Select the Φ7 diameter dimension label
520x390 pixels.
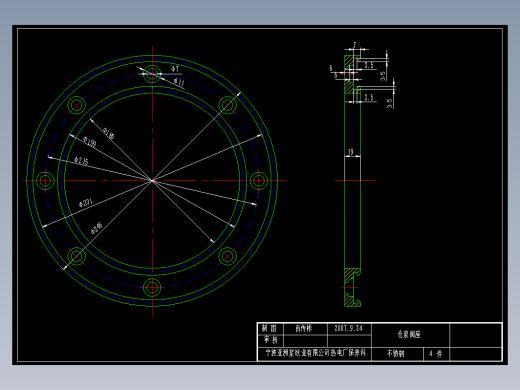tap(175, 69)
